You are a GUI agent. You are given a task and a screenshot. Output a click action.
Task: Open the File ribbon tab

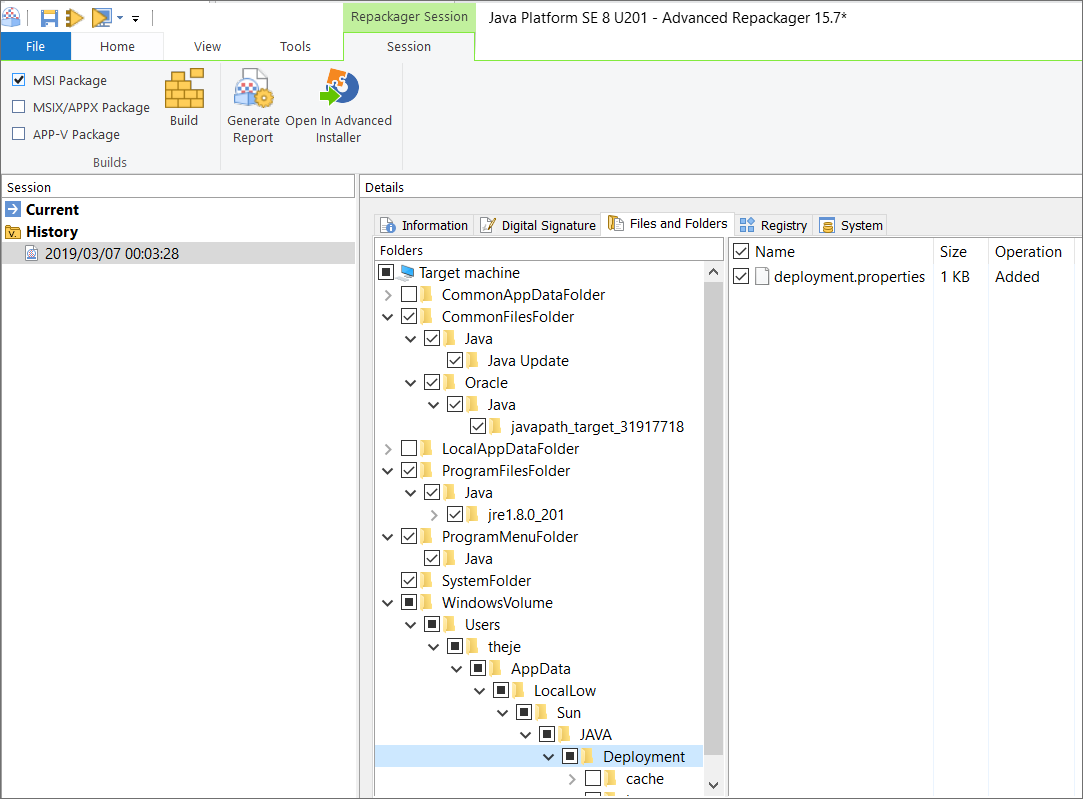(x=35, y=46)
